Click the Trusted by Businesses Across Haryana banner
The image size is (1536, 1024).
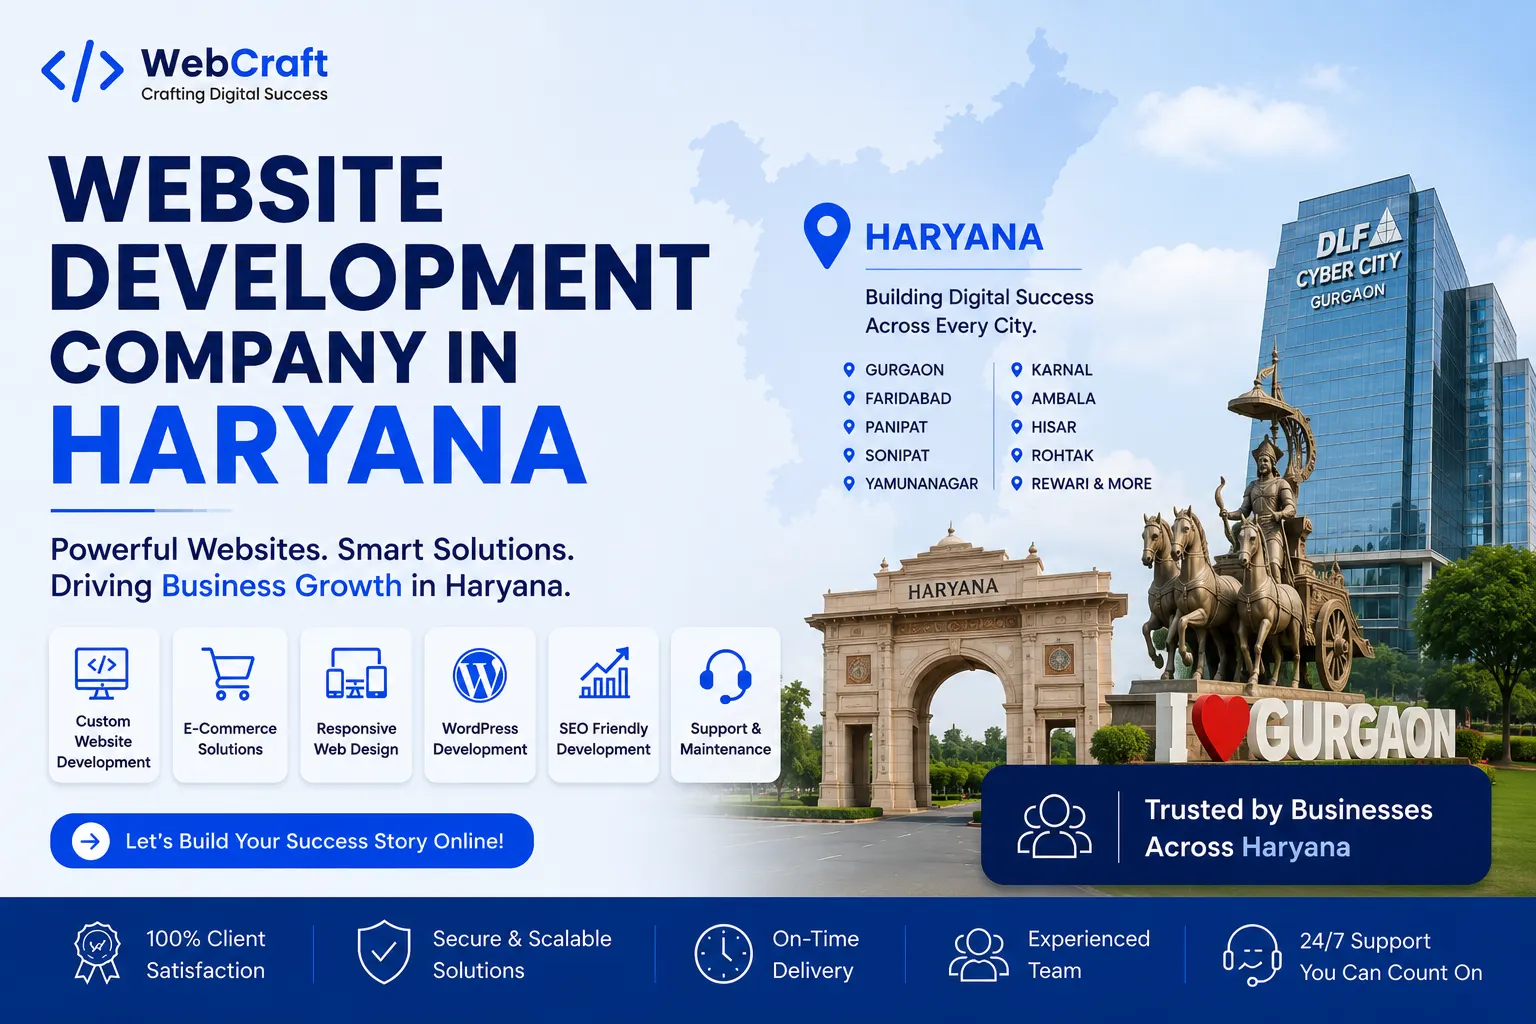coord(1236,826)
